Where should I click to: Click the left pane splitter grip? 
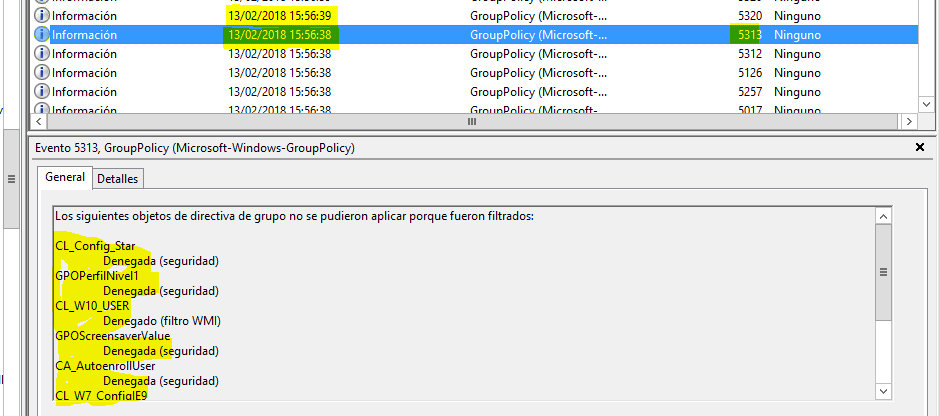coord(10,178)
